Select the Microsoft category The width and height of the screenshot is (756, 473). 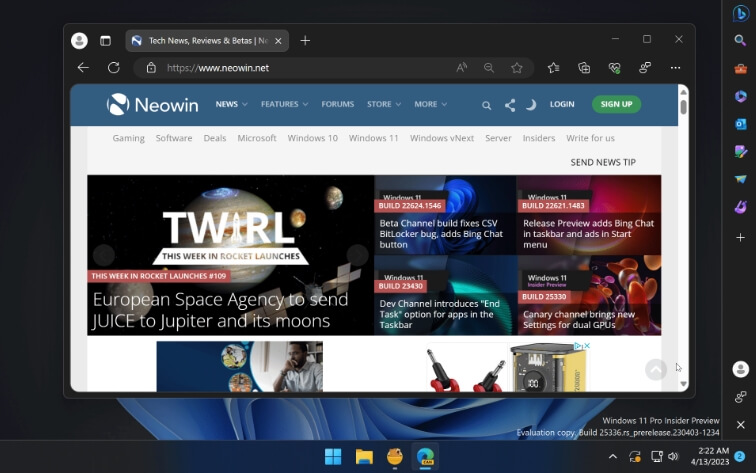click(x=256, y=138)
